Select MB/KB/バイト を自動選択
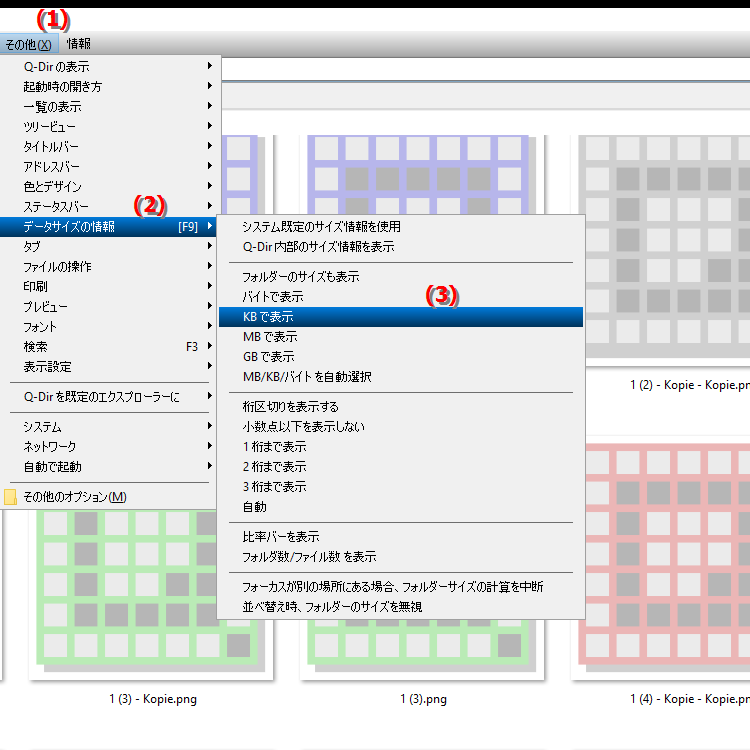Viewport: 750px width, 750px height. pos(401,377)
